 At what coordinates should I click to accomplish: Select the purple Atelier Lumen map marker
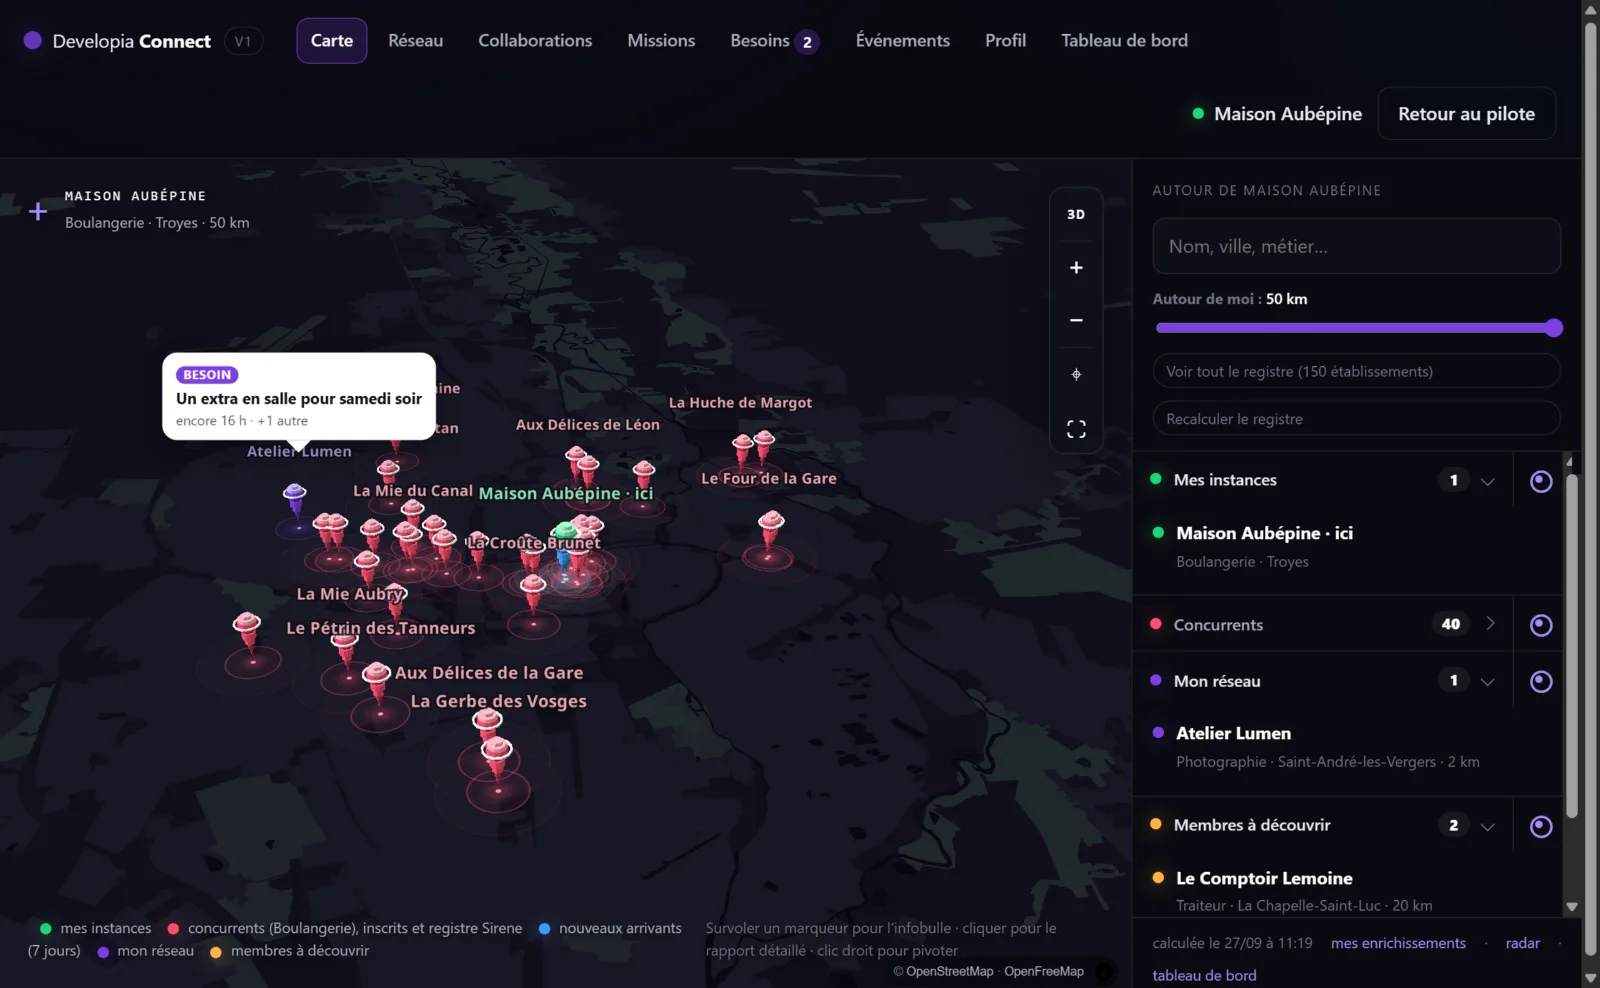(294, 498)
